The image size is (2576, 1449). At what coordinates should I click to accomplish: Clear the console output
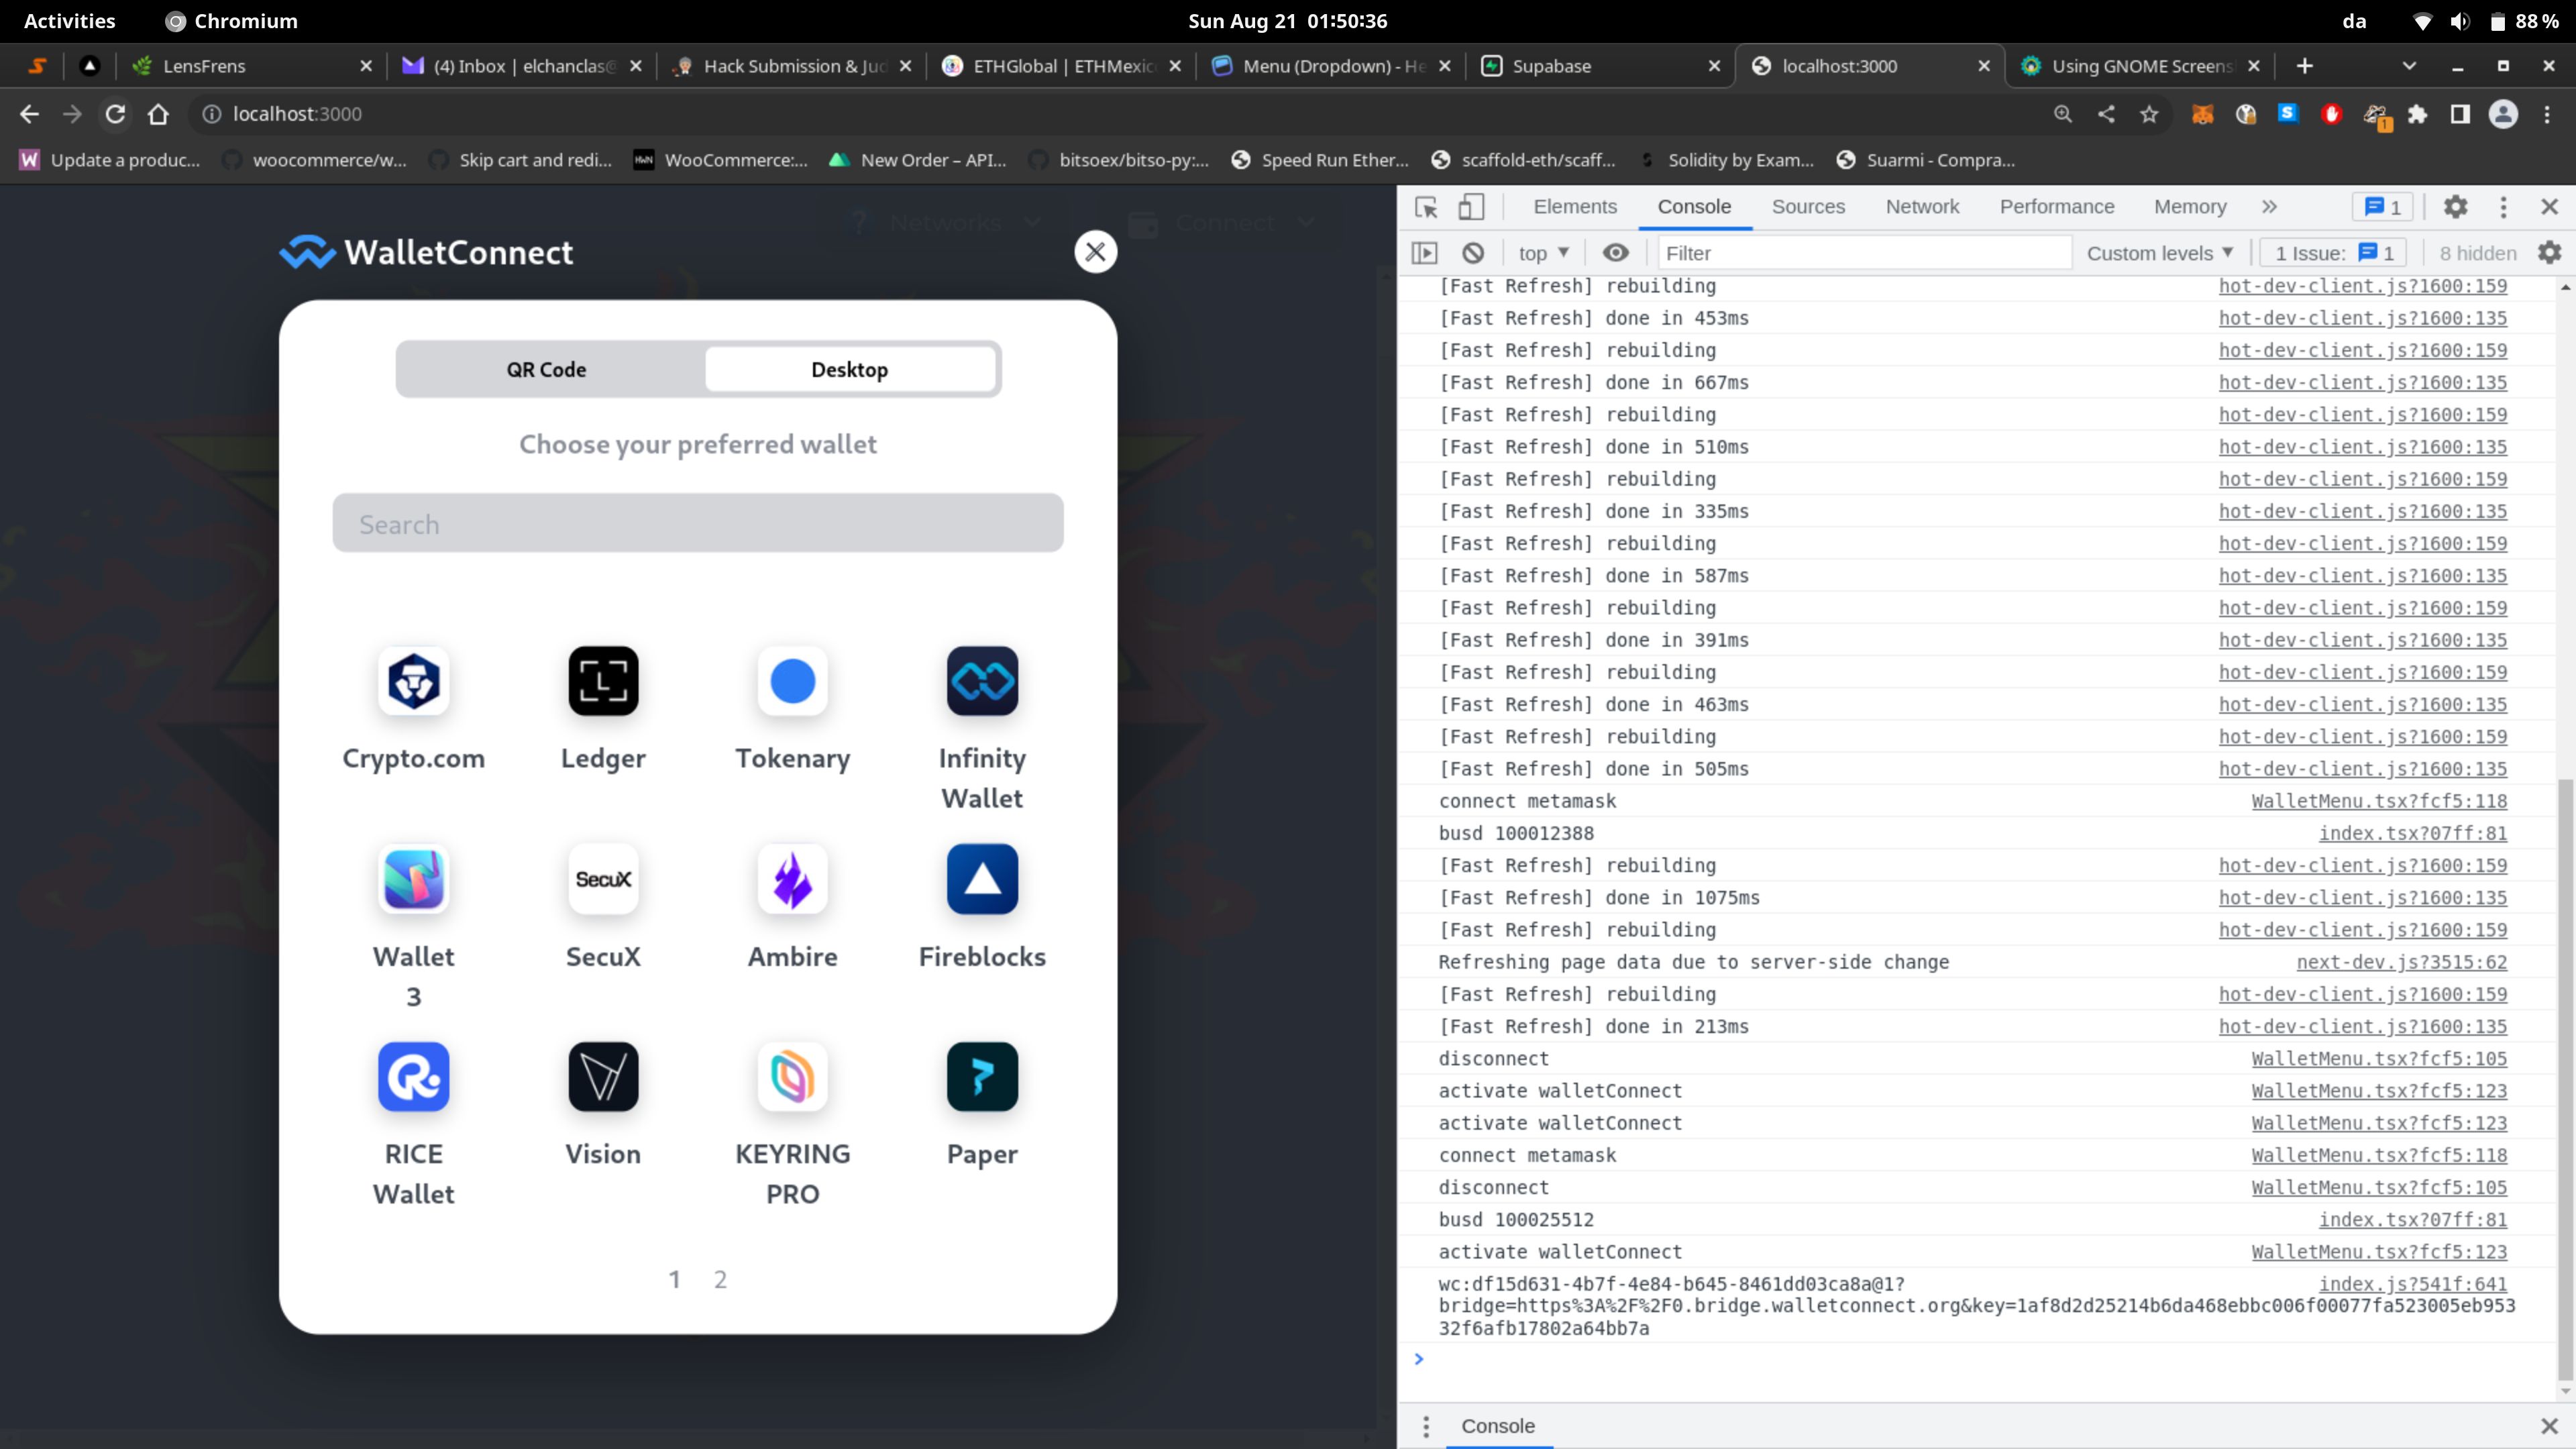[1473, 253]
